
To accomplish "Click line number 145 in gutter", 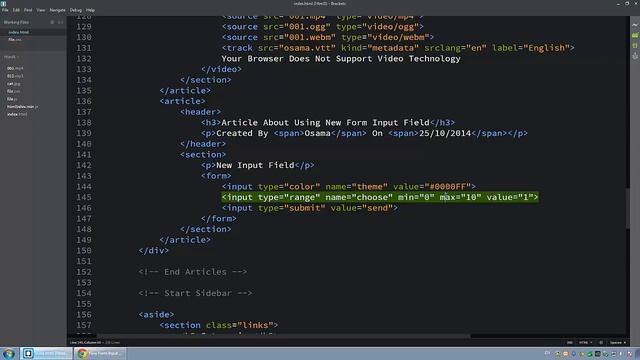I will click(84, 197).
